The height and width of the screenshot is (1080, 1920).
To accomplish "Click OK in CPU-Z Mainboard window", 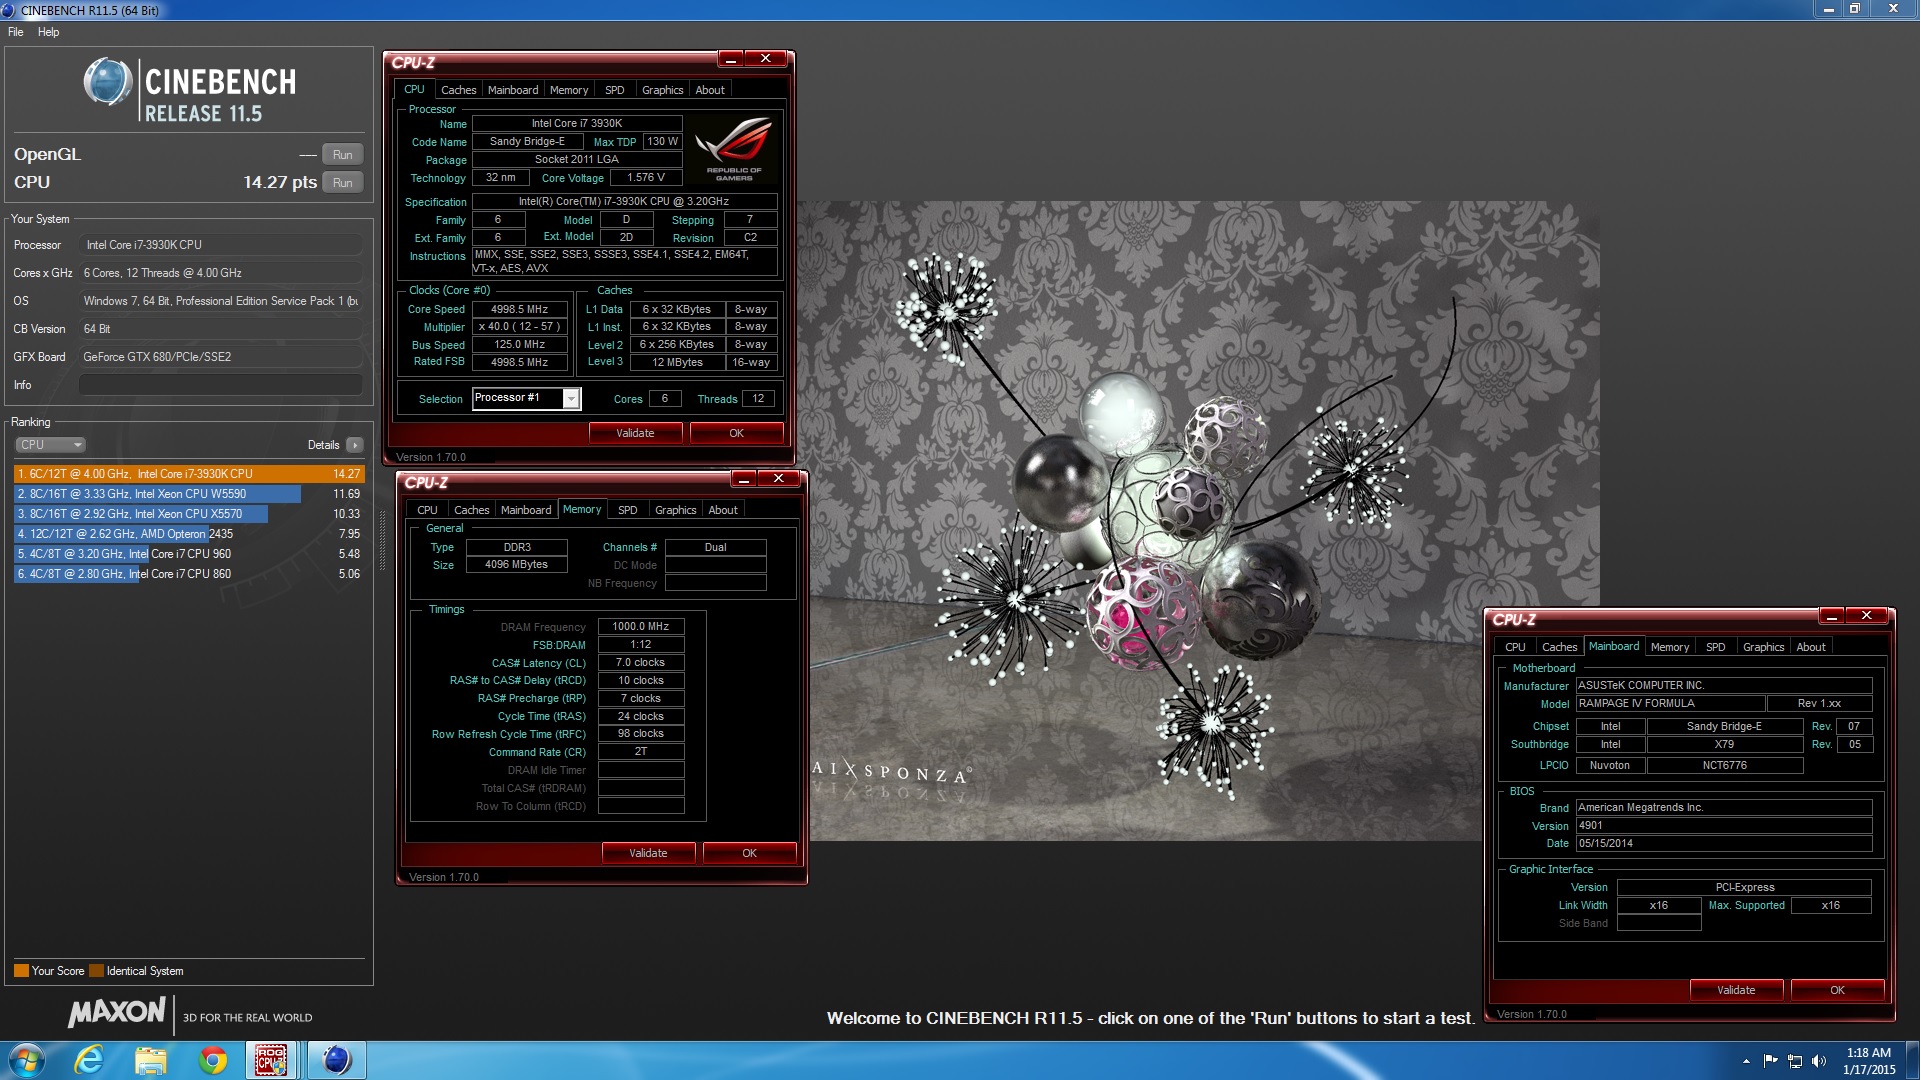I will pyautogui.click(x=1837, y=990).
